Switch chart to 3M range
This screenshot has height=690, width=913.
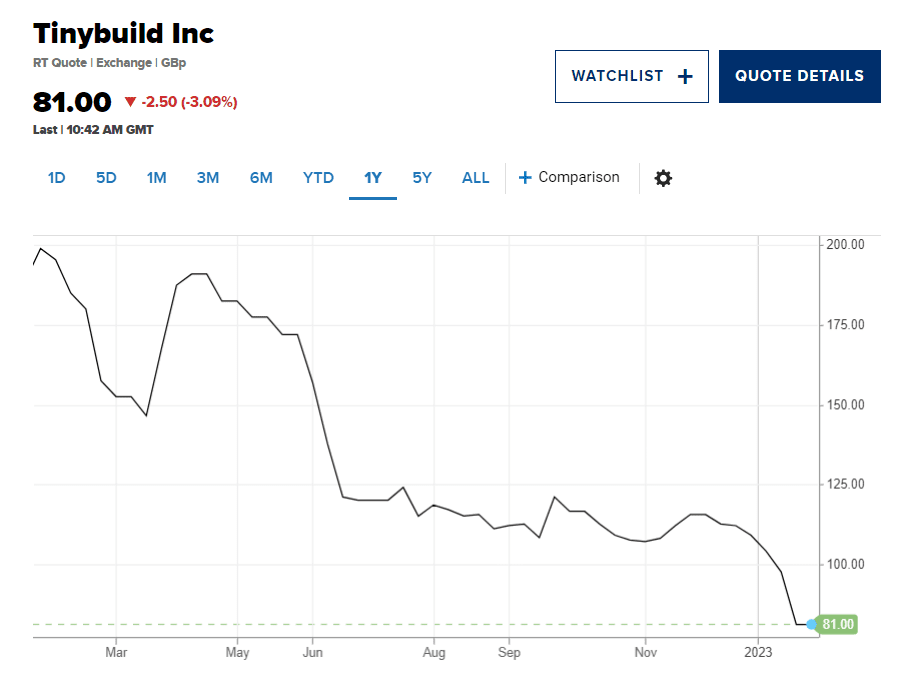(208, 178)
